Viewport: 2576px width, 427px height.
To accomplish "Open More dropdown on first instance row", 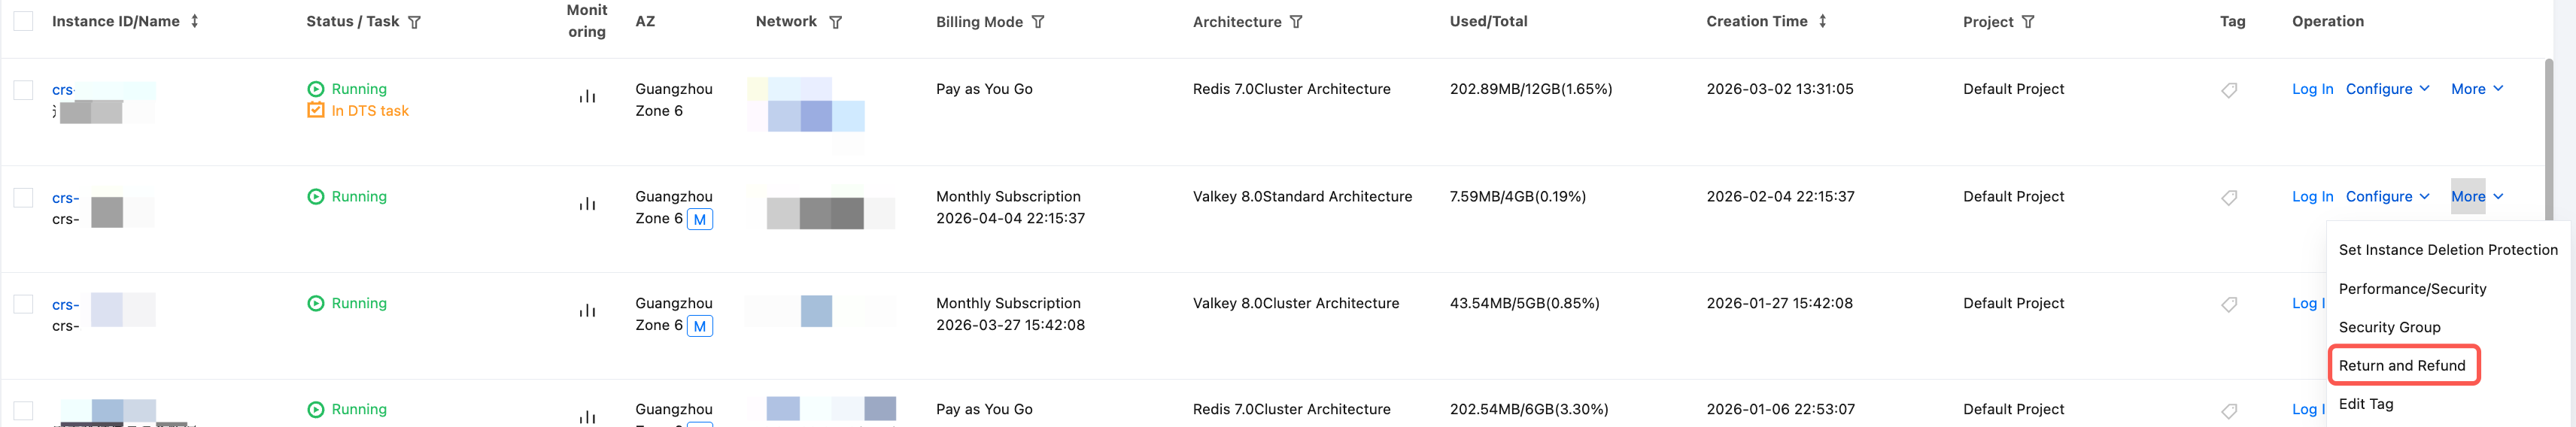I will pos(2476,89).
